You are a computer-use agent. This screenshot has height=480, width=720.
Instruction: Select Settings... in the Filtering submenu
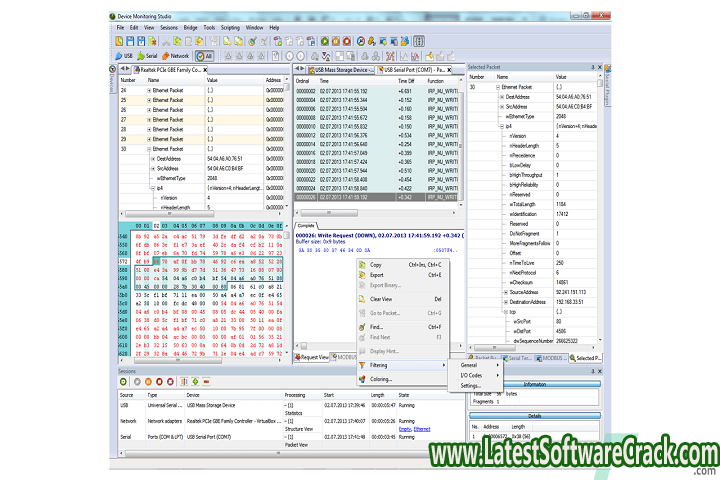tap(470, 384)
